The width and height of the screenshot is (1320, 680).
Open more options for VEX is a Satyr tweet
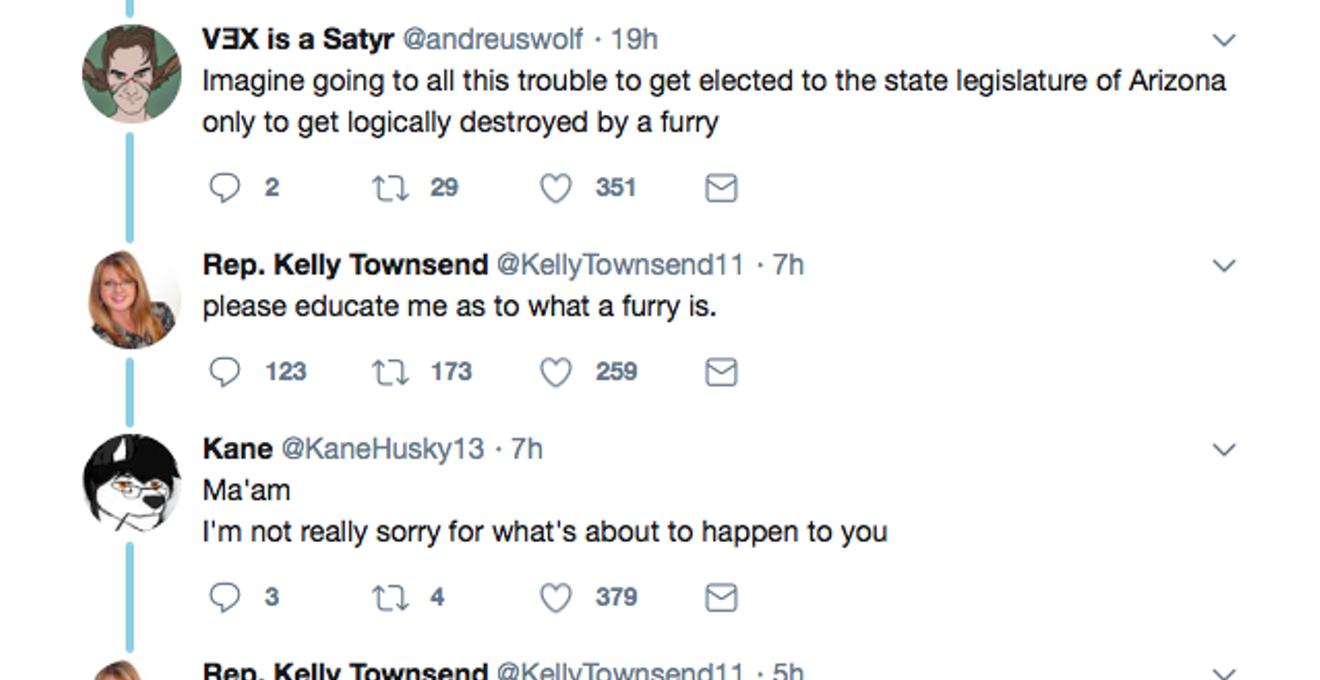click(x=1224, y=40)
